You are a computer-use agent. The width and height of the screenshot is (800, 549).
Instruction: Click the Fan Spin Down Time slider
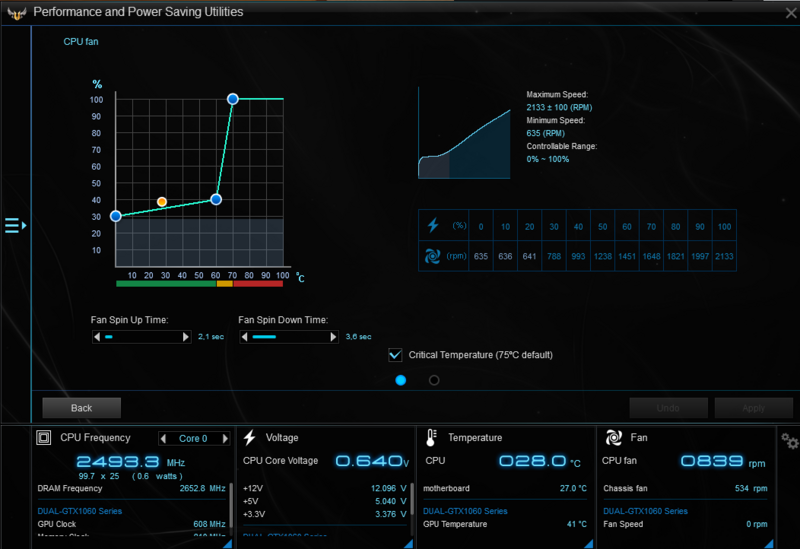pos(288,338)
